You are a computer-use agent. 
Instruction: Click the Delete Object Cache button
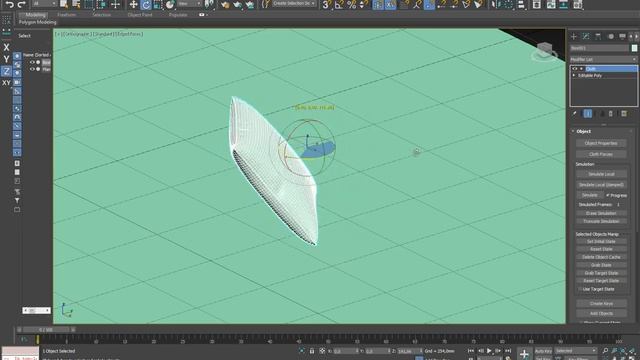coord(601,257)
